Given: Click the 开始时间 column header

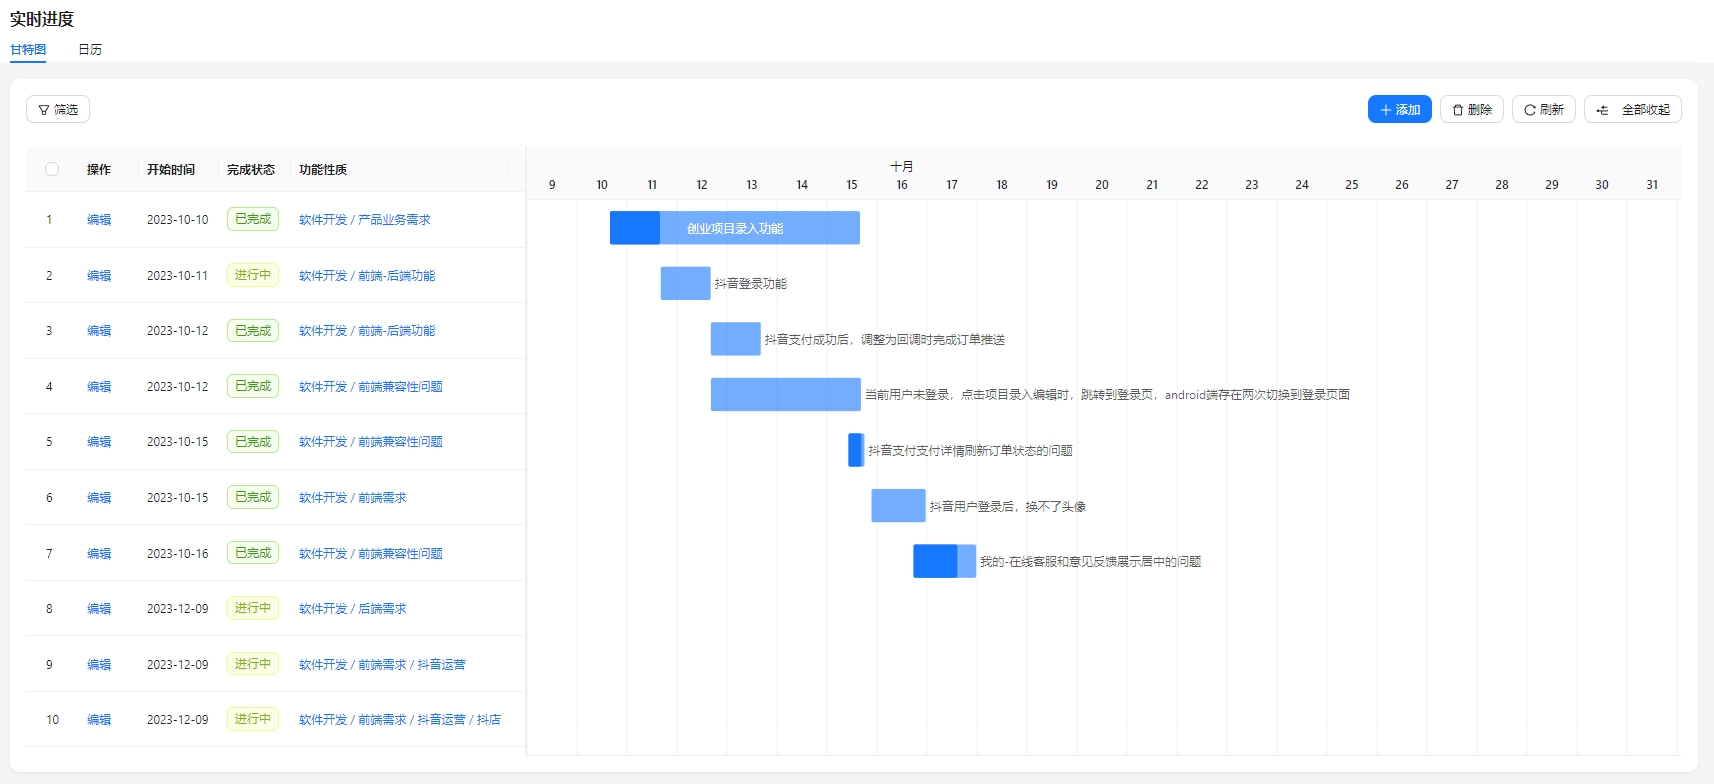Looking at the screenshot, I should point(171,169).
